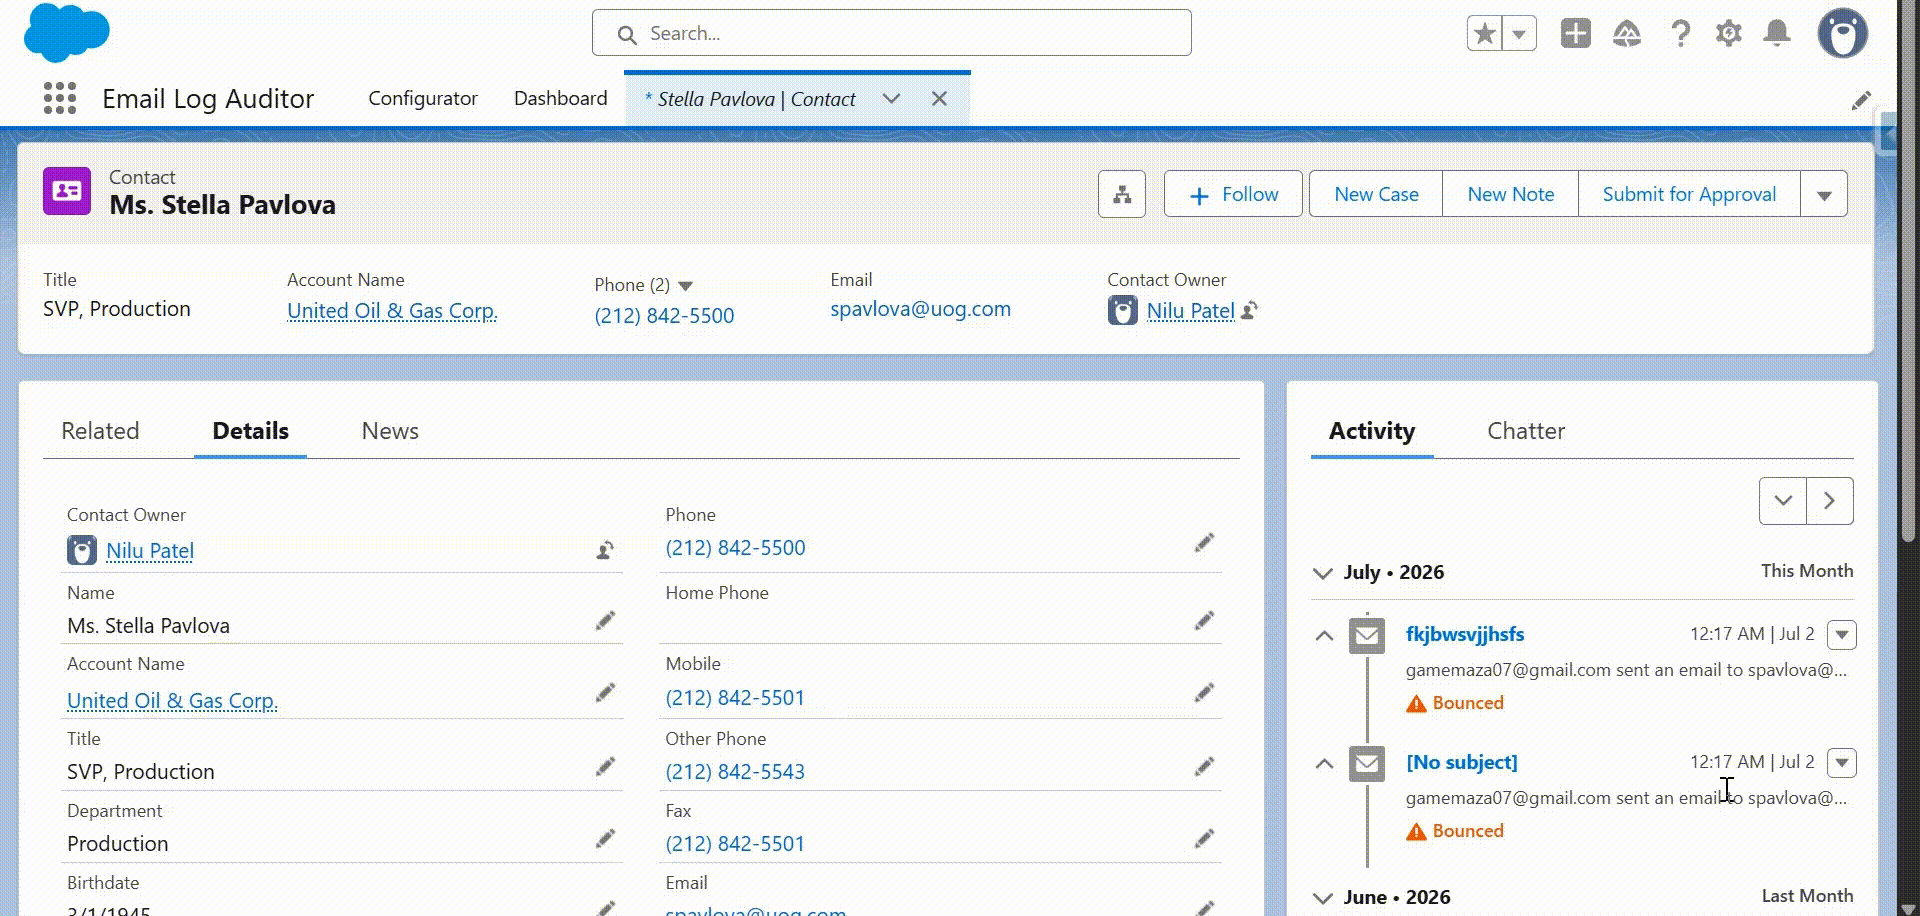The width and height of the screenshot is (1920, 916).
Task: Open United Oil & Gas Corp. link in Details
Action: coord(172,701)
